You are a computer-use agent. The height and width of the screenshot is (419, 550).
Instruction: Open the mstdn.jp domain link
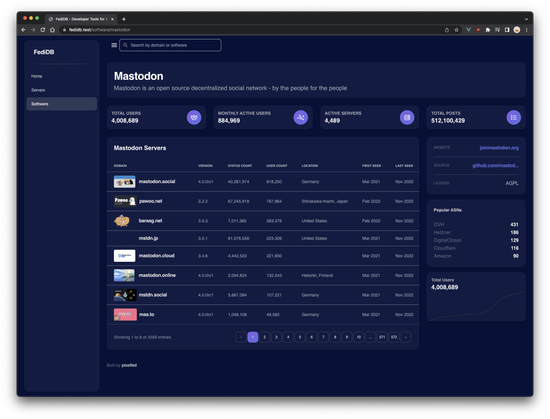coord(148,238)
